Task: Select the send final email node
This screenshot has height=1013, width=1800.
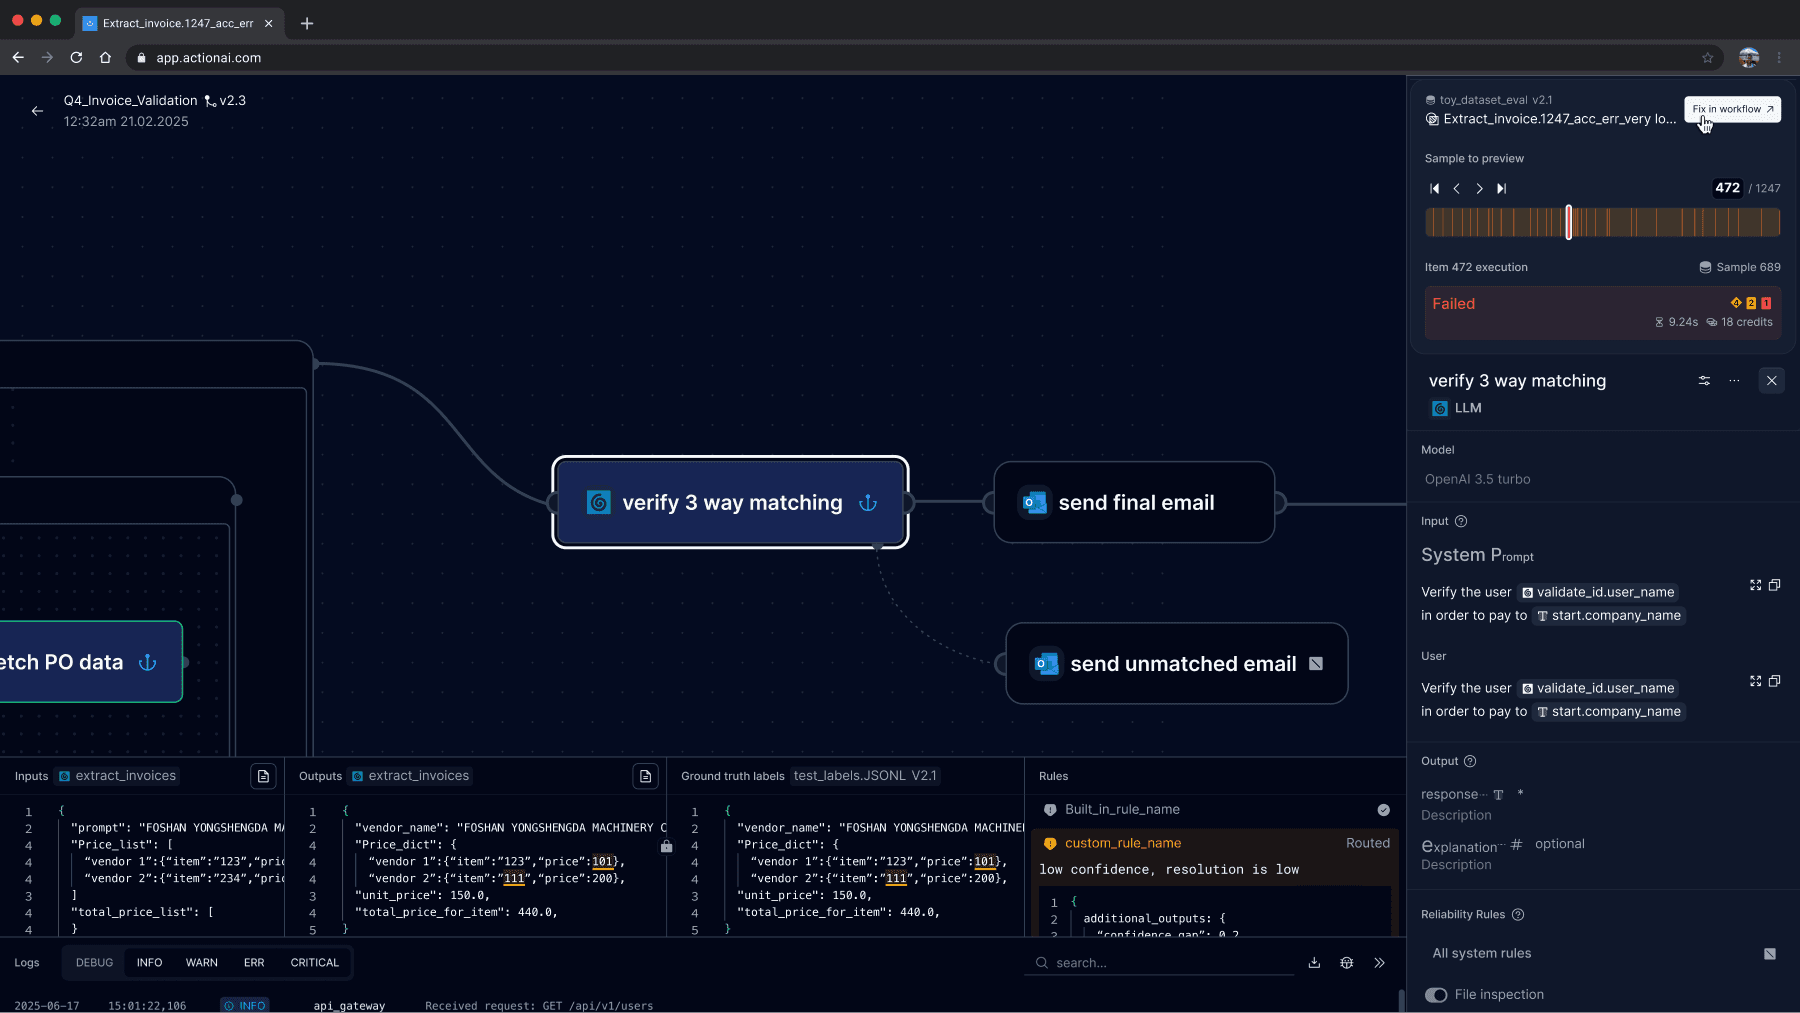Action: tap(1134, 502)
